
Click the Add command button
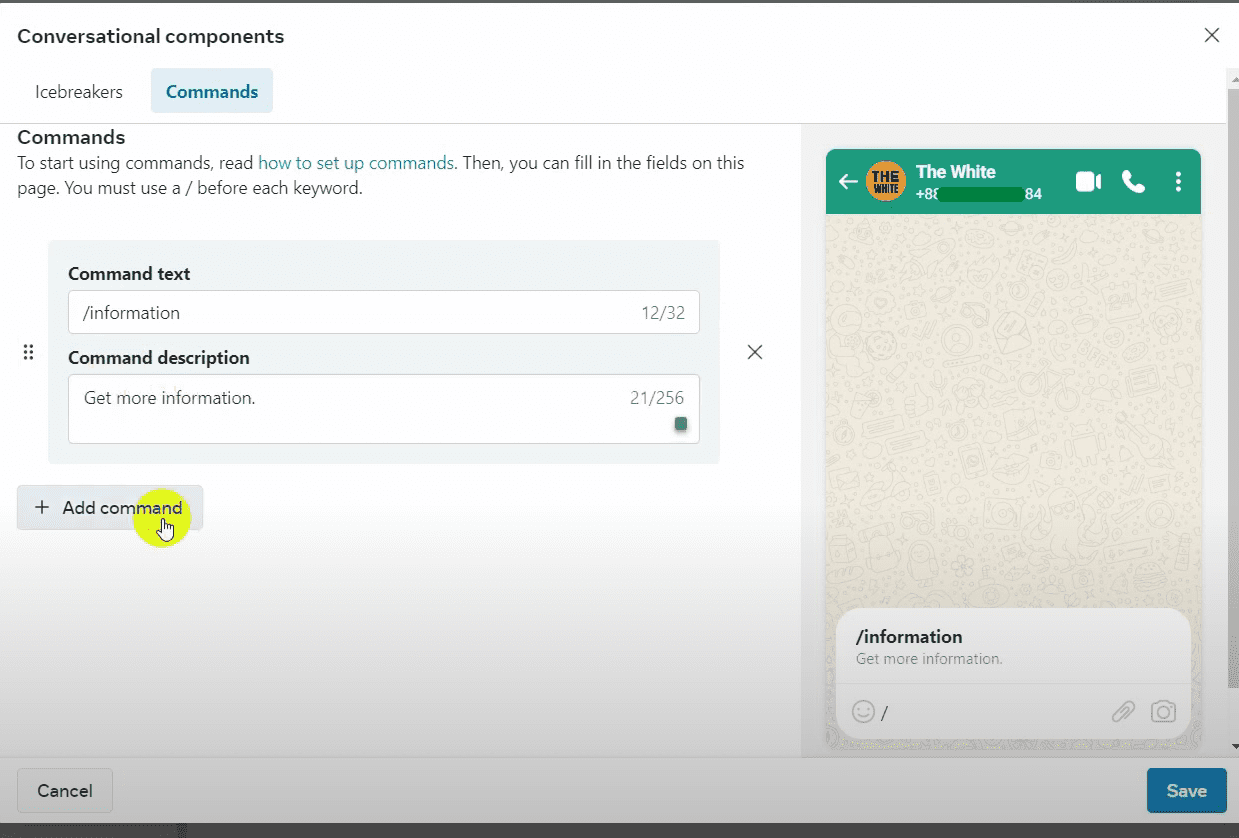pos(110,508)
